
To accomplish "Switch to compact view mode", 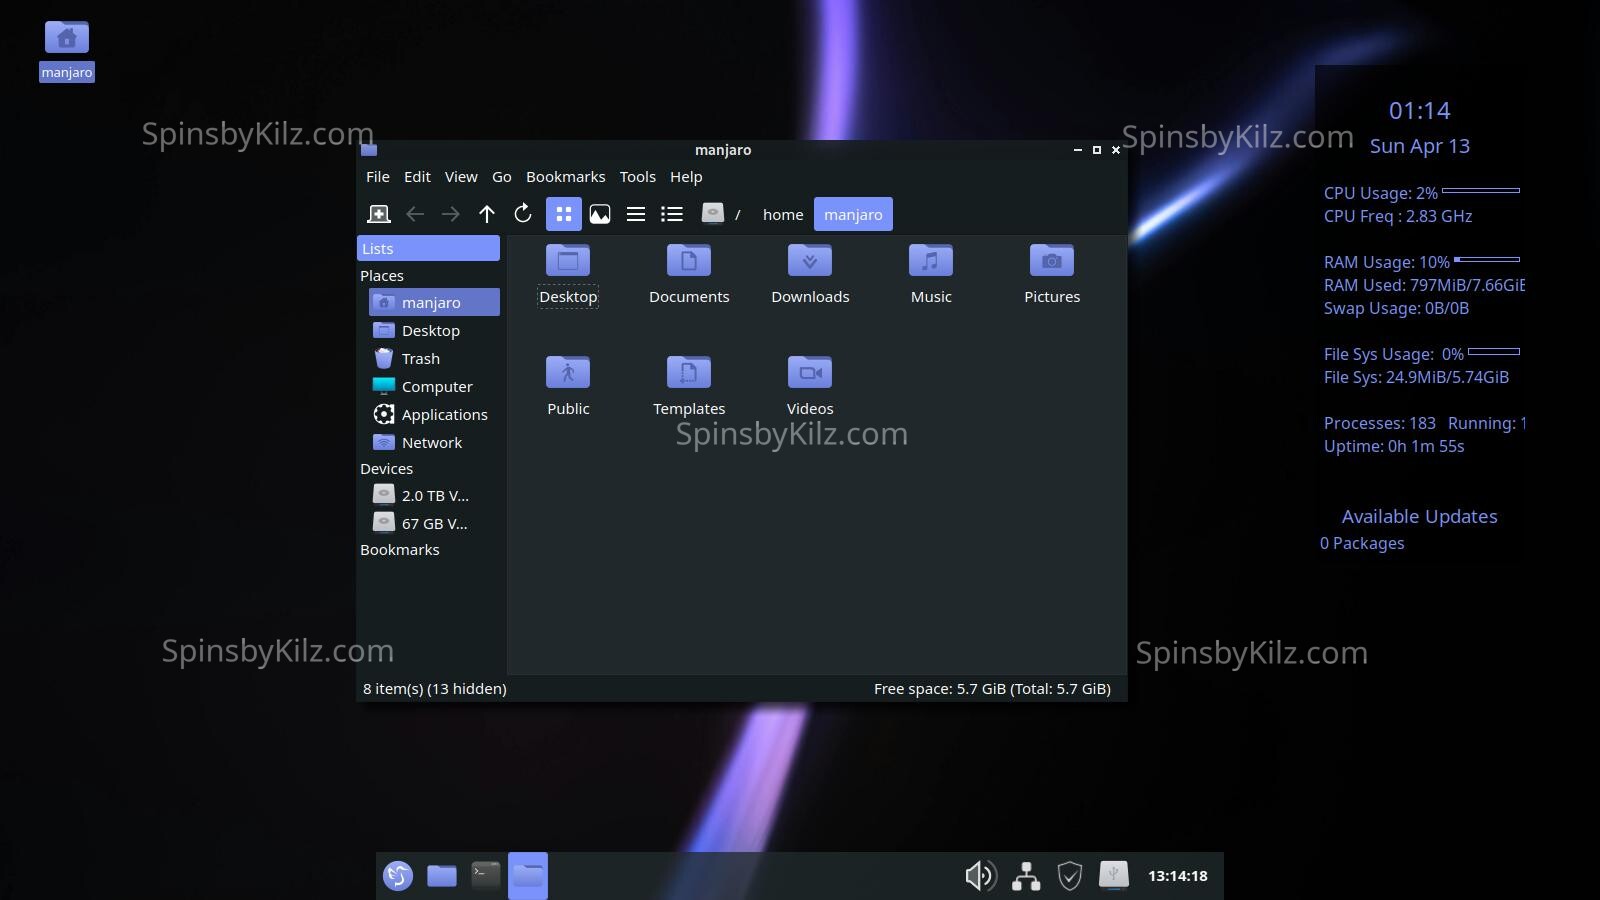I will (x=636, y=214).
